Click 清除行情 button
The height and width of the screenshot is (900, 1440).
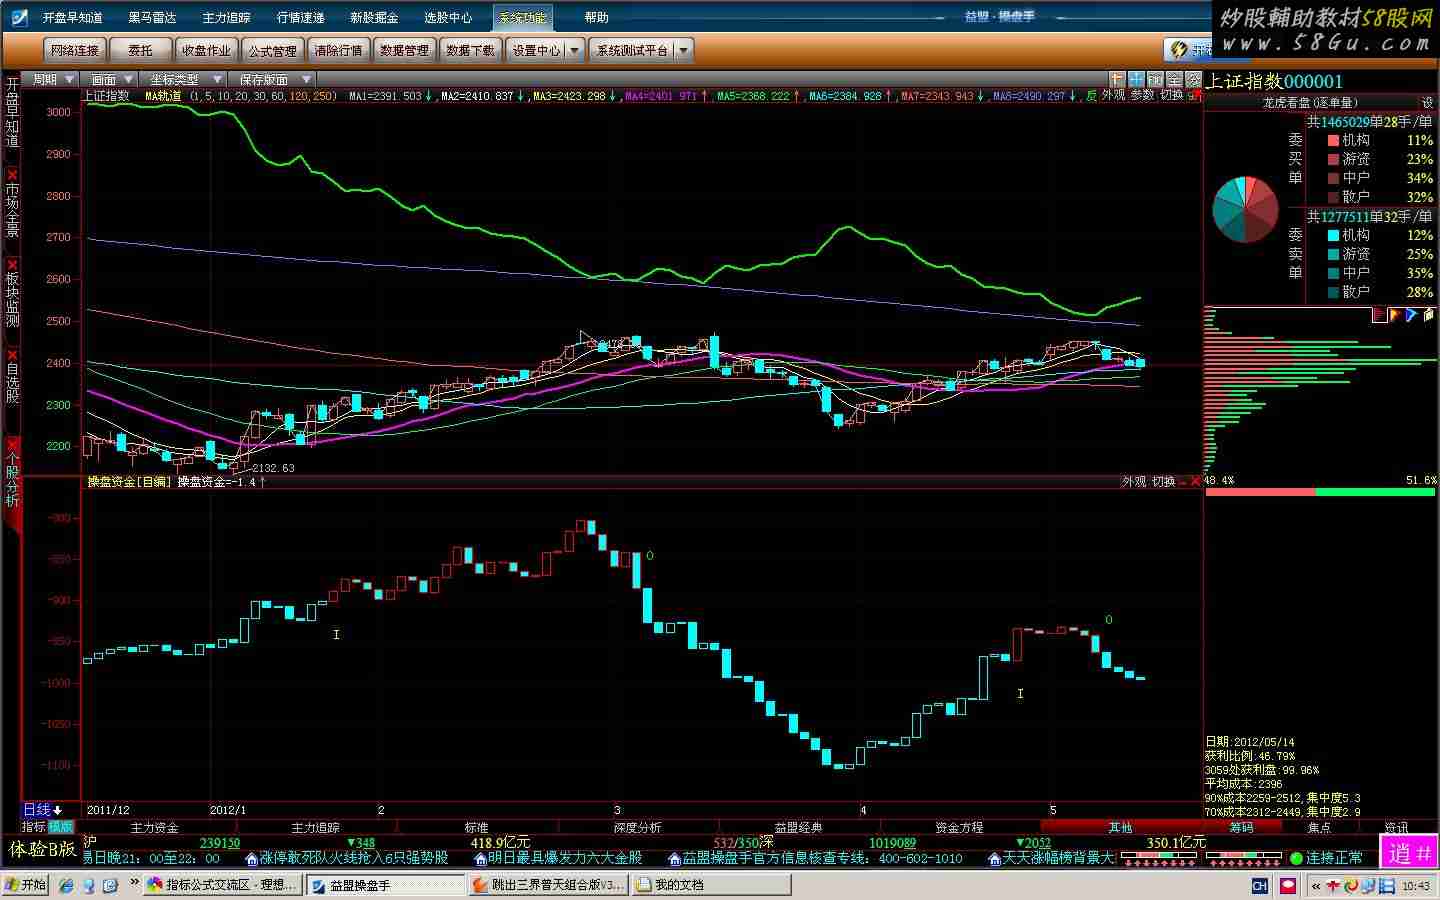338,50
